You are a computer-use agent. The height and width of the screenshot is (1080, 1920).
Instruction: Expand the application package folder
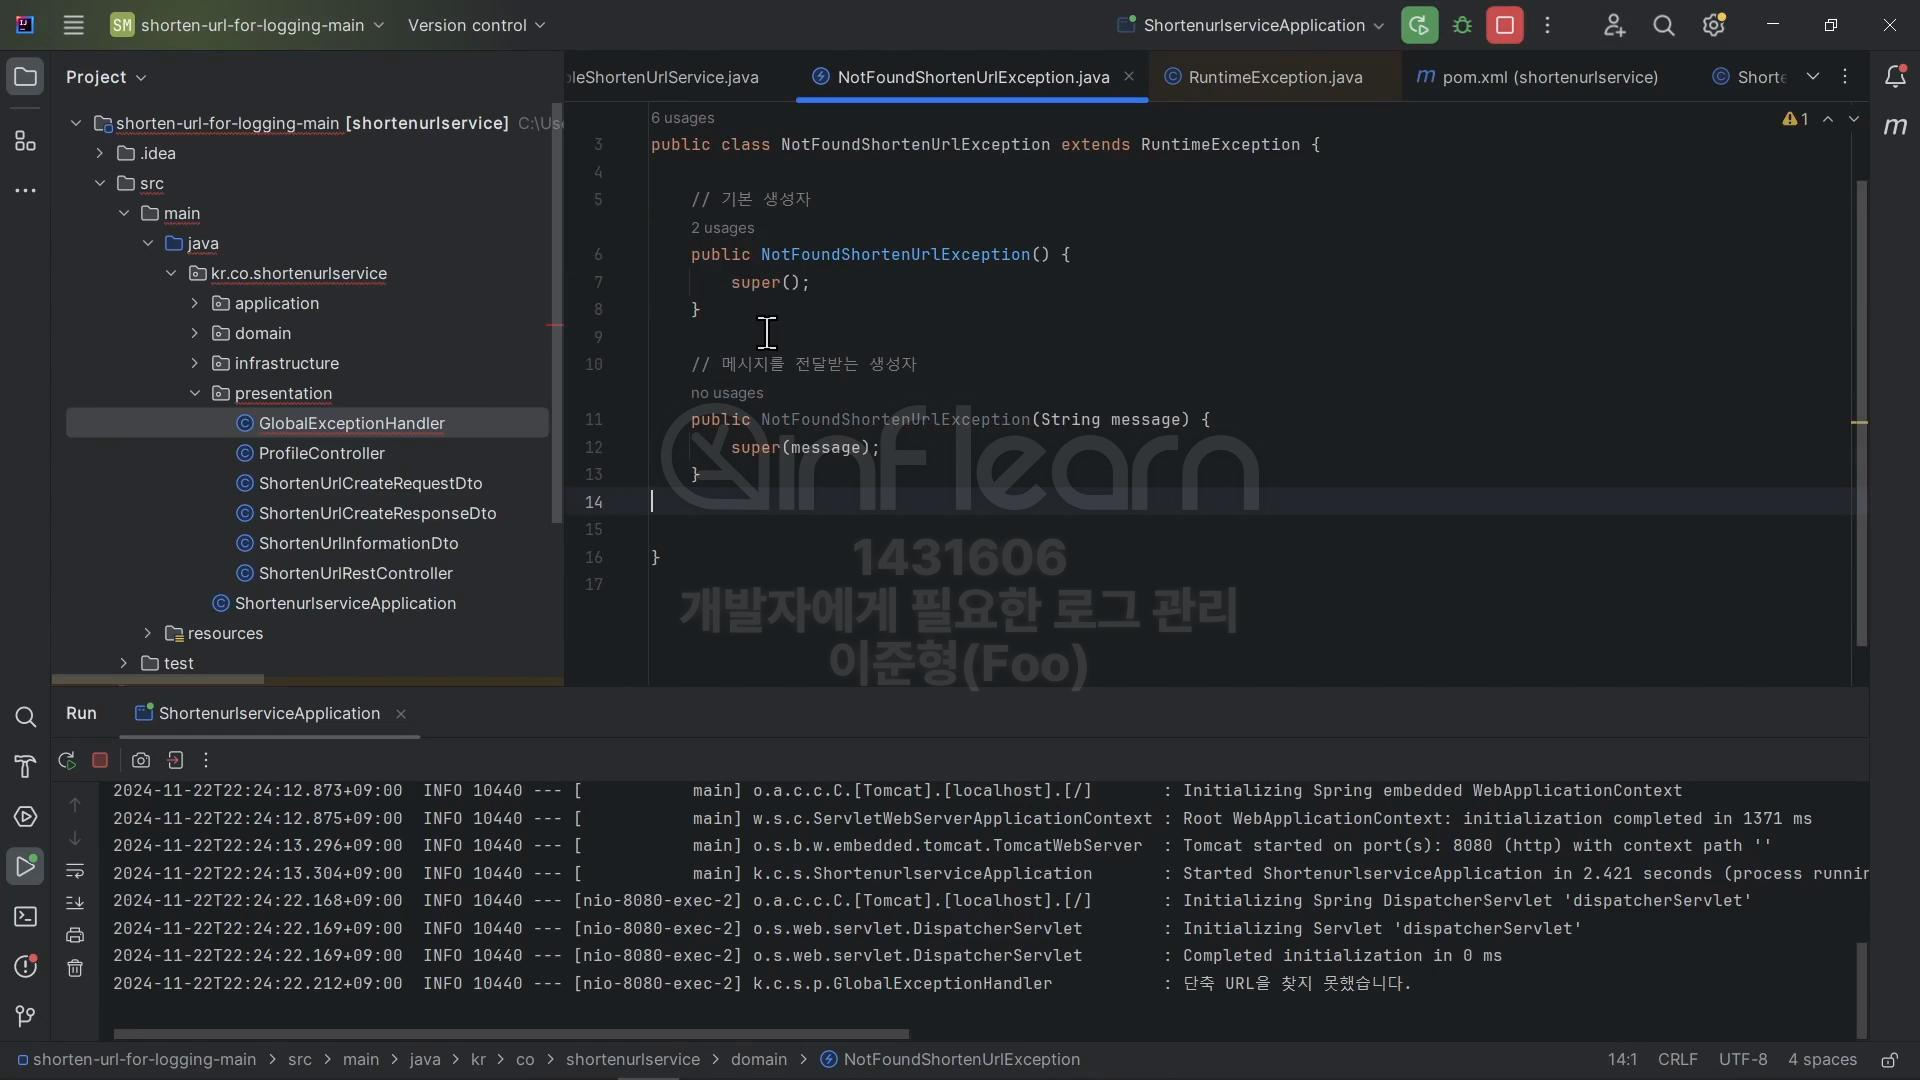pyautogui.click(x=195, y=303)
